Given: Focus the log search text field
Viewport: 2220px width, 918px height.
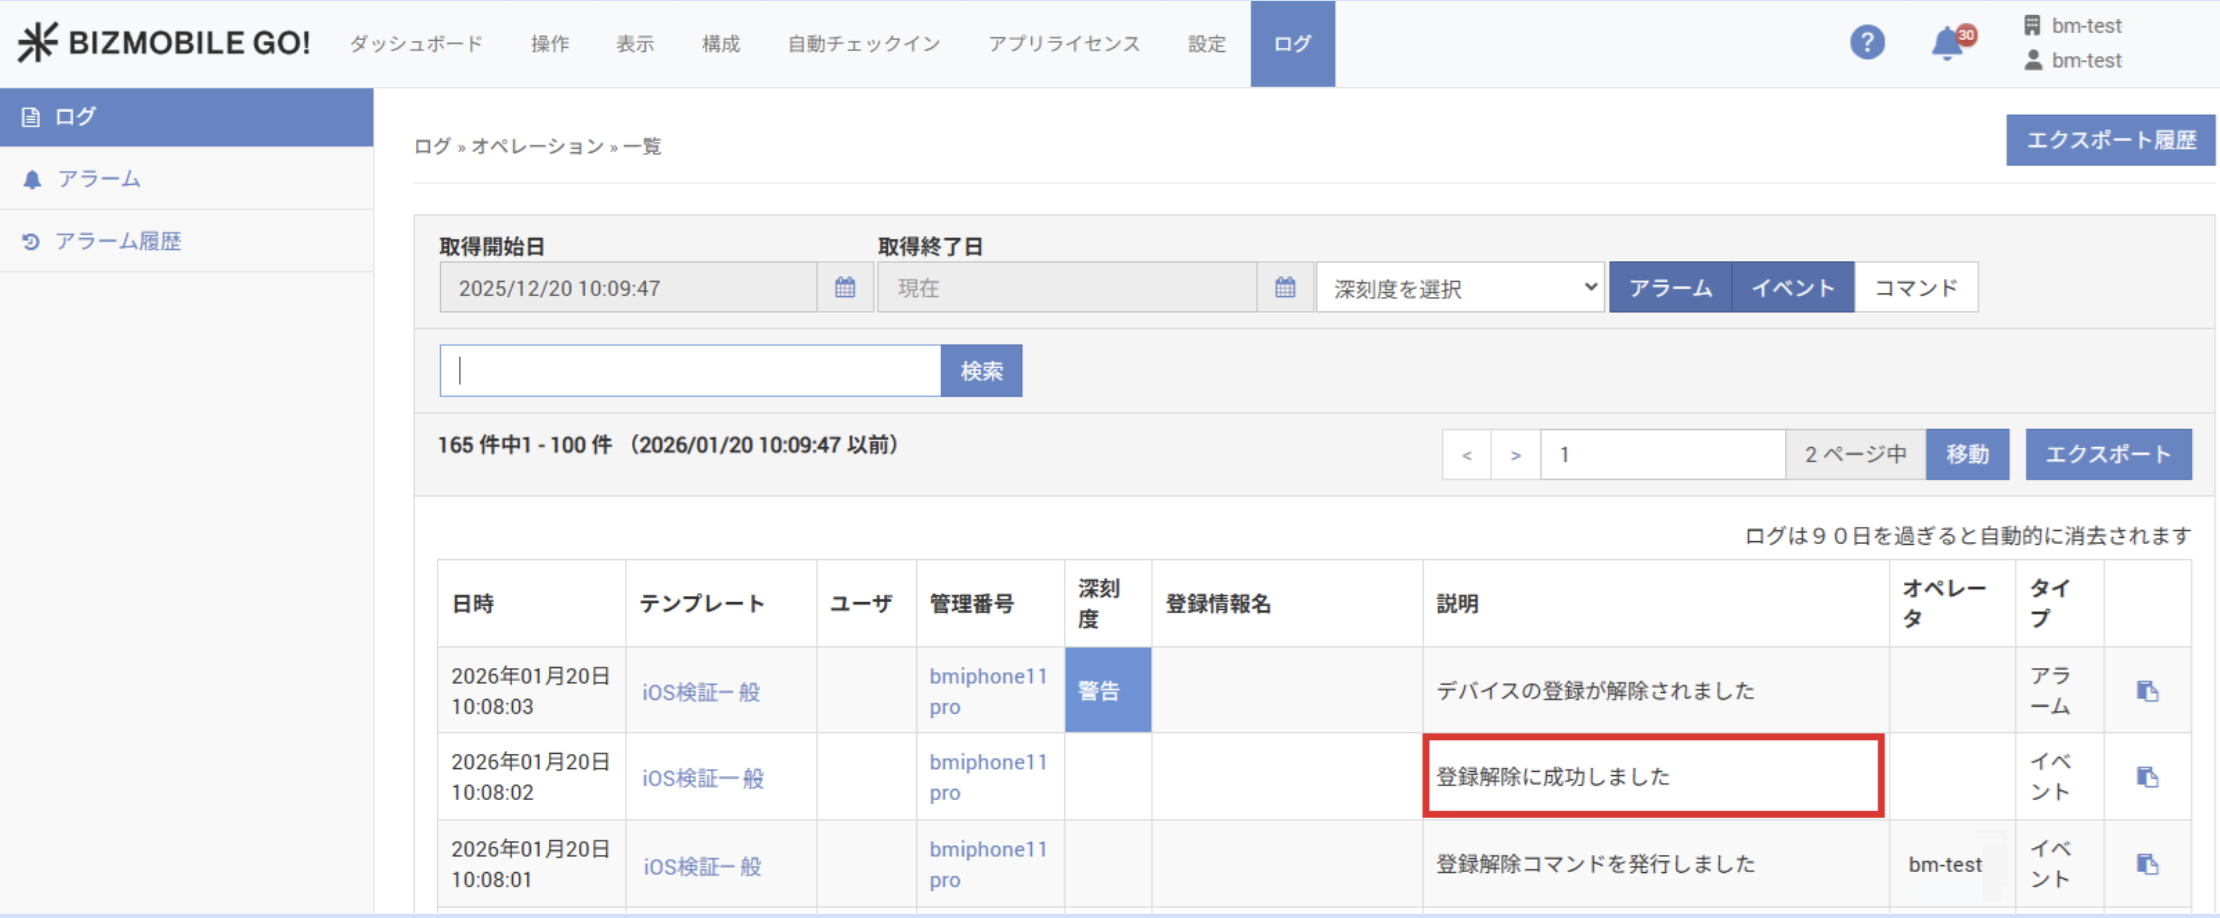Looking at the screenshot, I should coord(690,371).
